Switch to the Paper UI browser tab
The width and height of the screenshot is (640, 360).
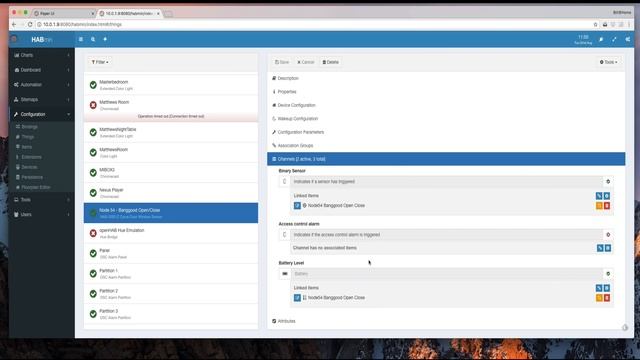[63, 13]
